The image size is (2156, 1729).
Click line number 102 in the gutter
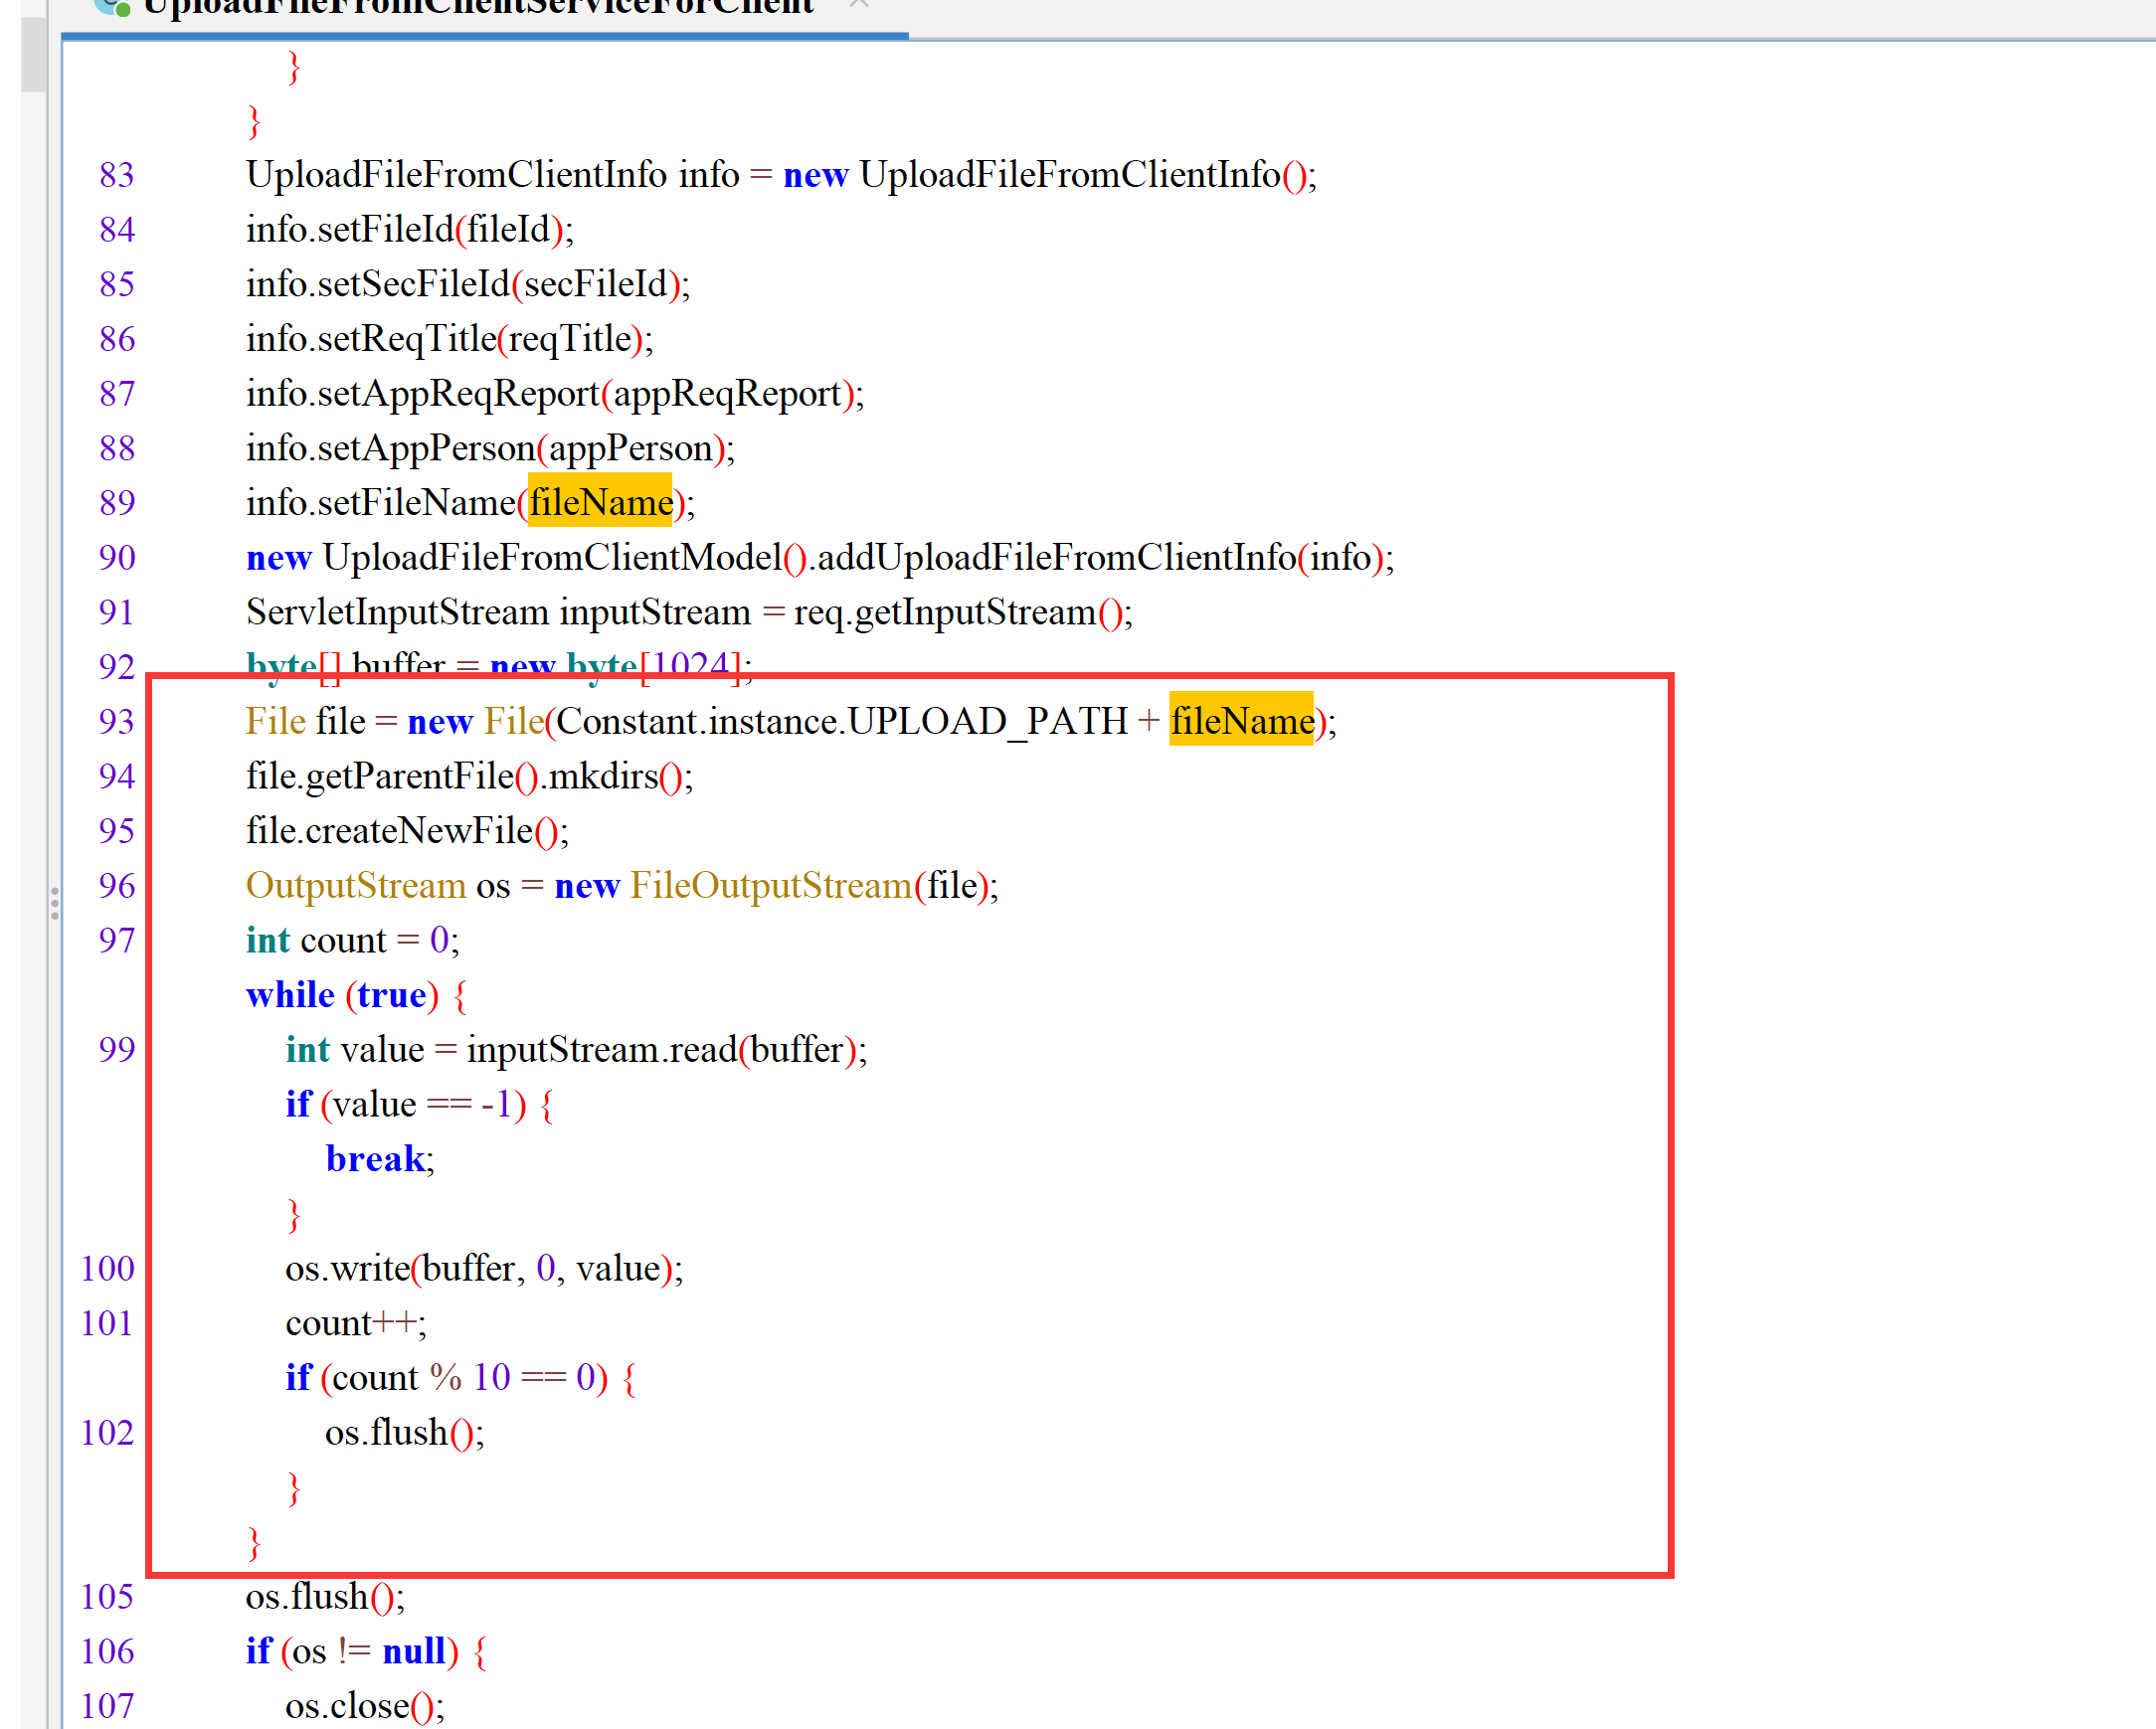107,1432
